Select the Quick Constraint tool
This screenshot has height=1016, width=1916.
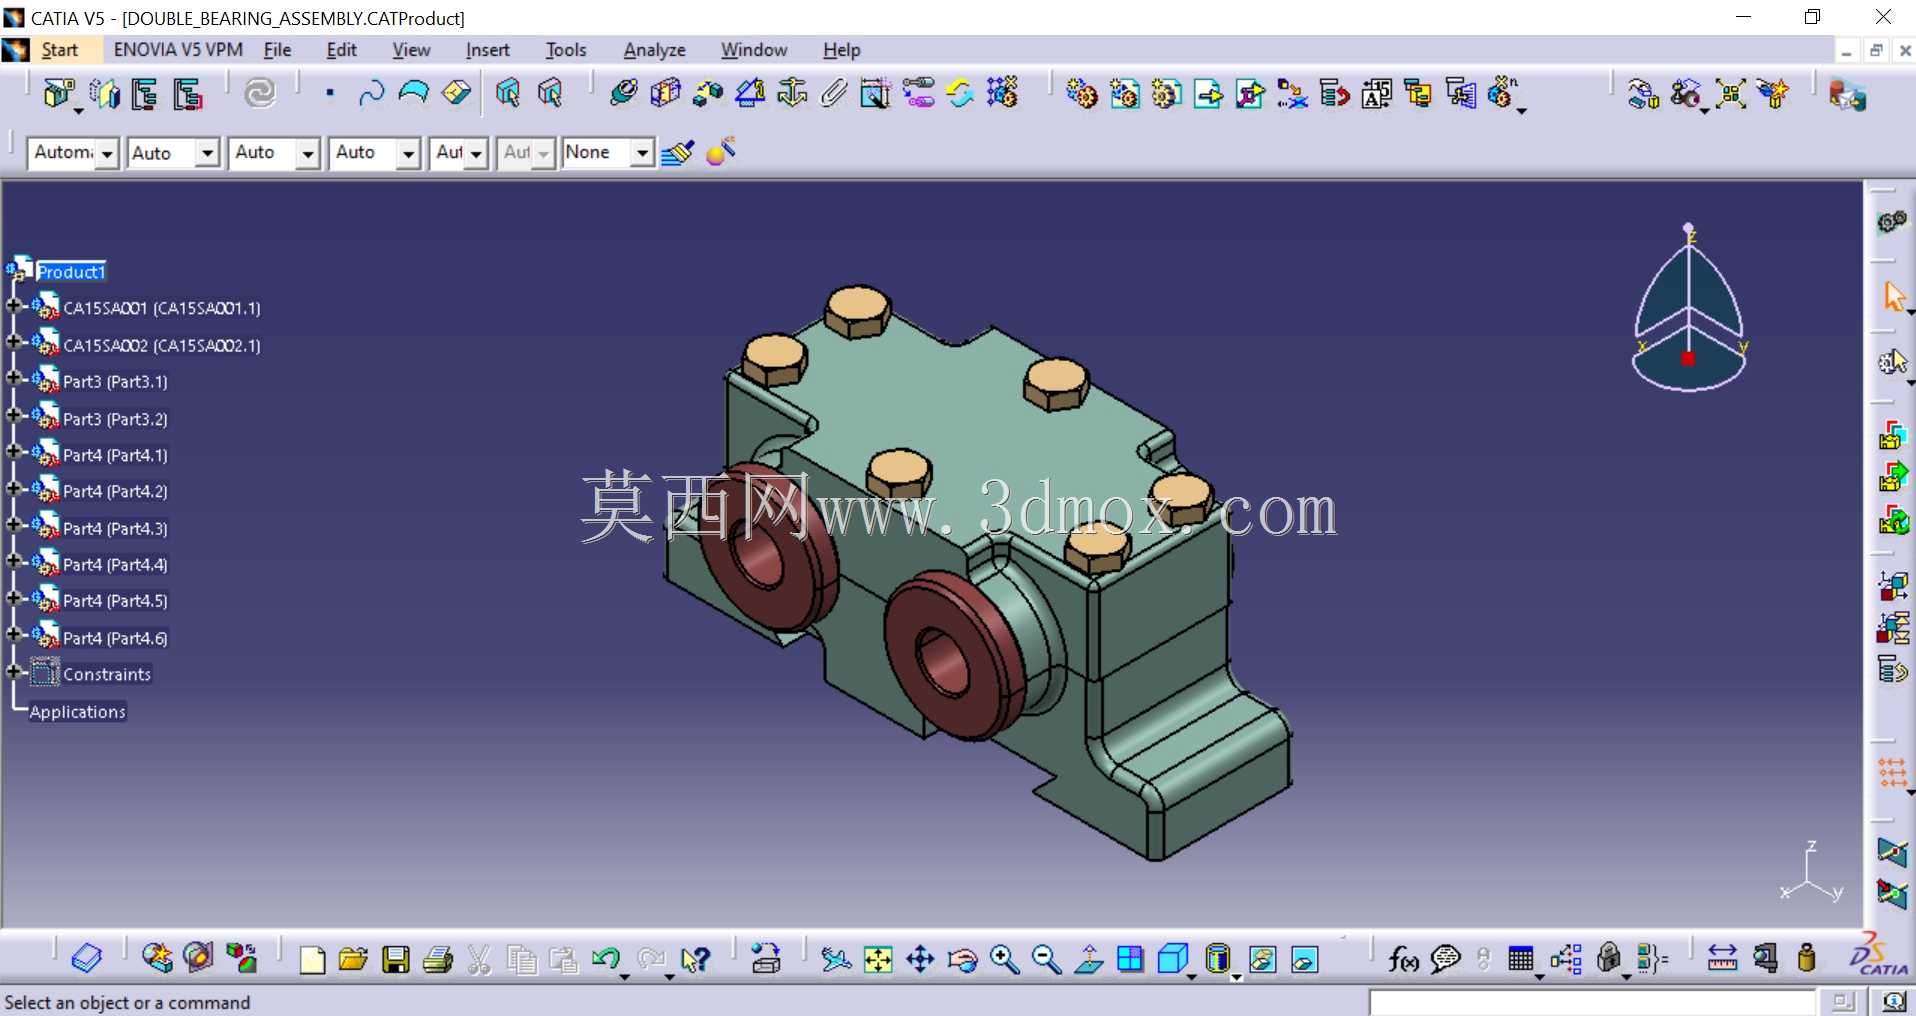click(875, 94)
